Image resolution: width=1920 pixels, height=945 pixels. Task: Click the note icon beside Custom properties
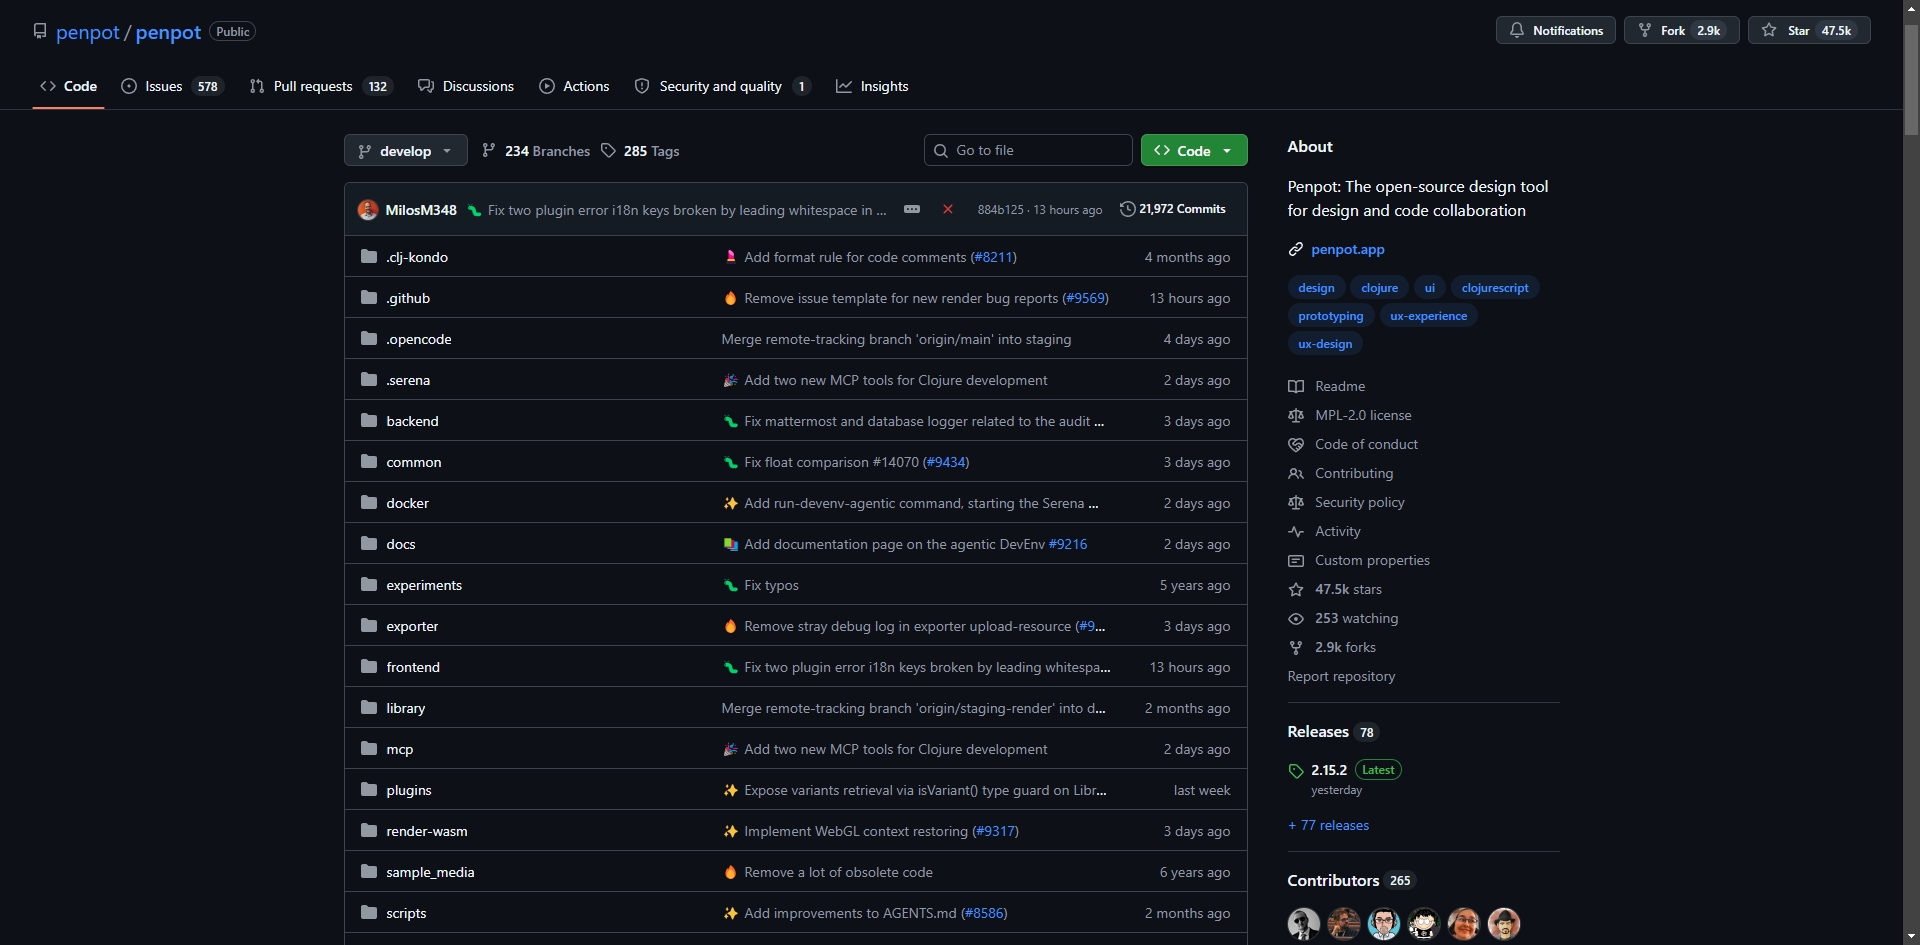(1296, 561)
